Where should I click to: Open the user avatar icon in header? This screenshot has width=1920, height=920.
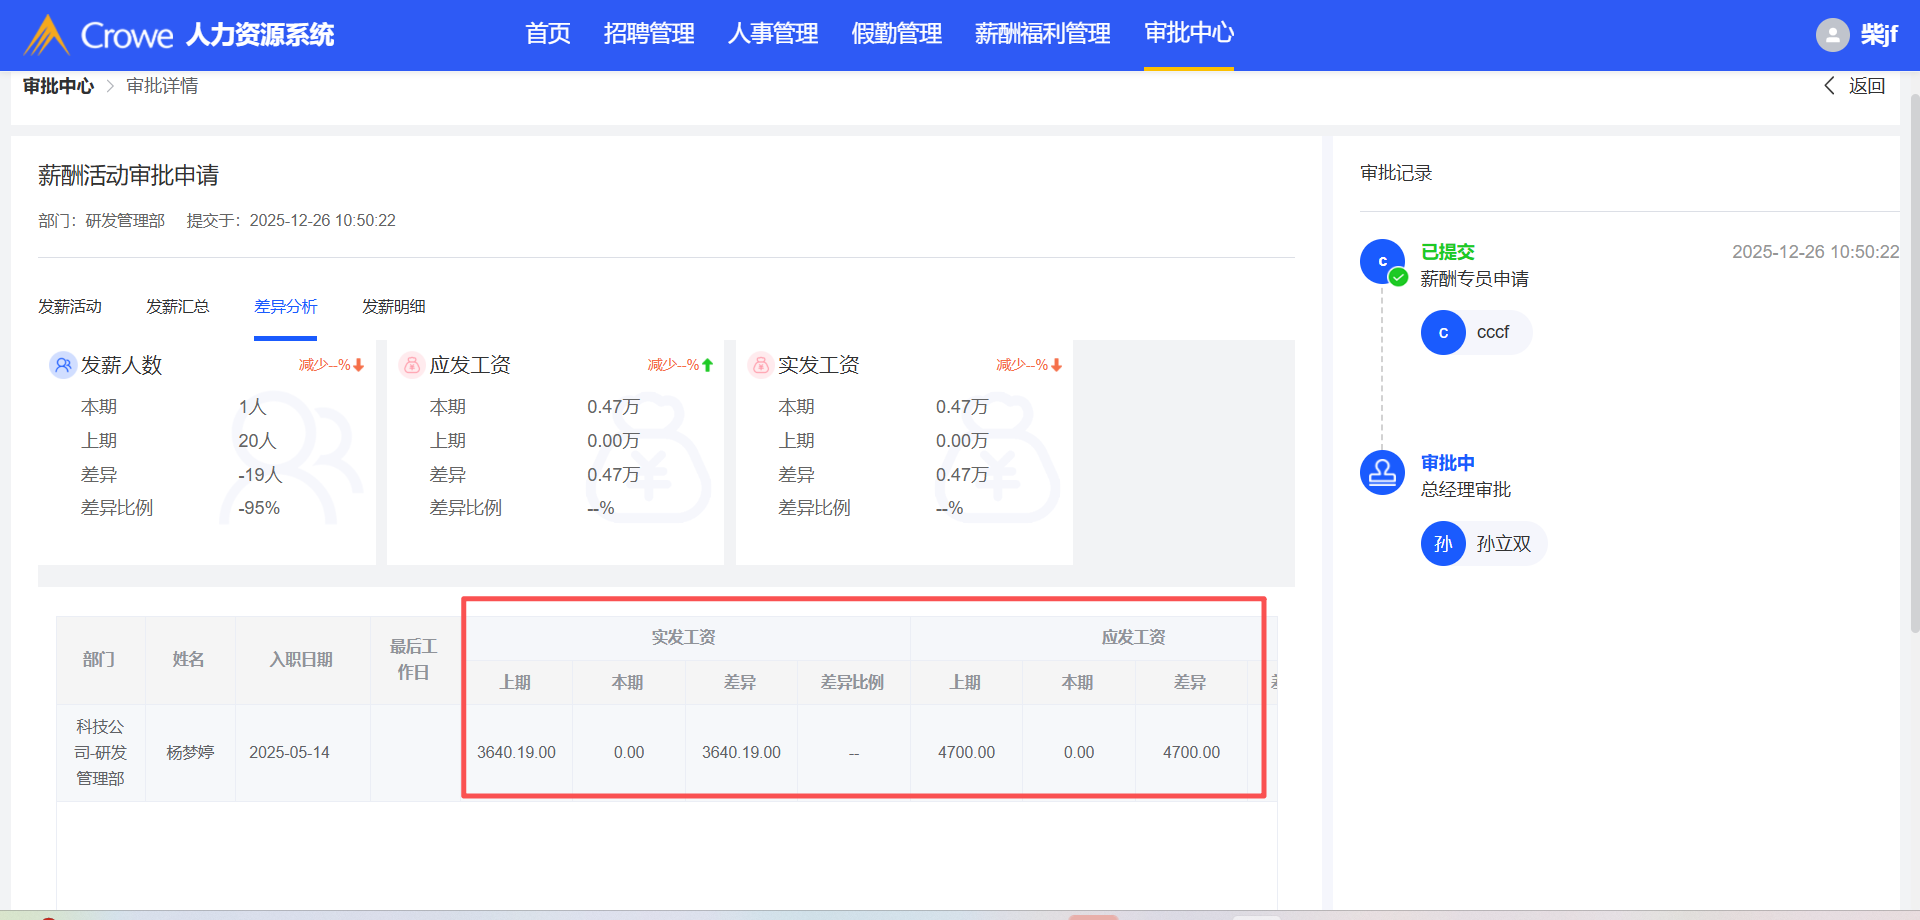pos(1832,35)
